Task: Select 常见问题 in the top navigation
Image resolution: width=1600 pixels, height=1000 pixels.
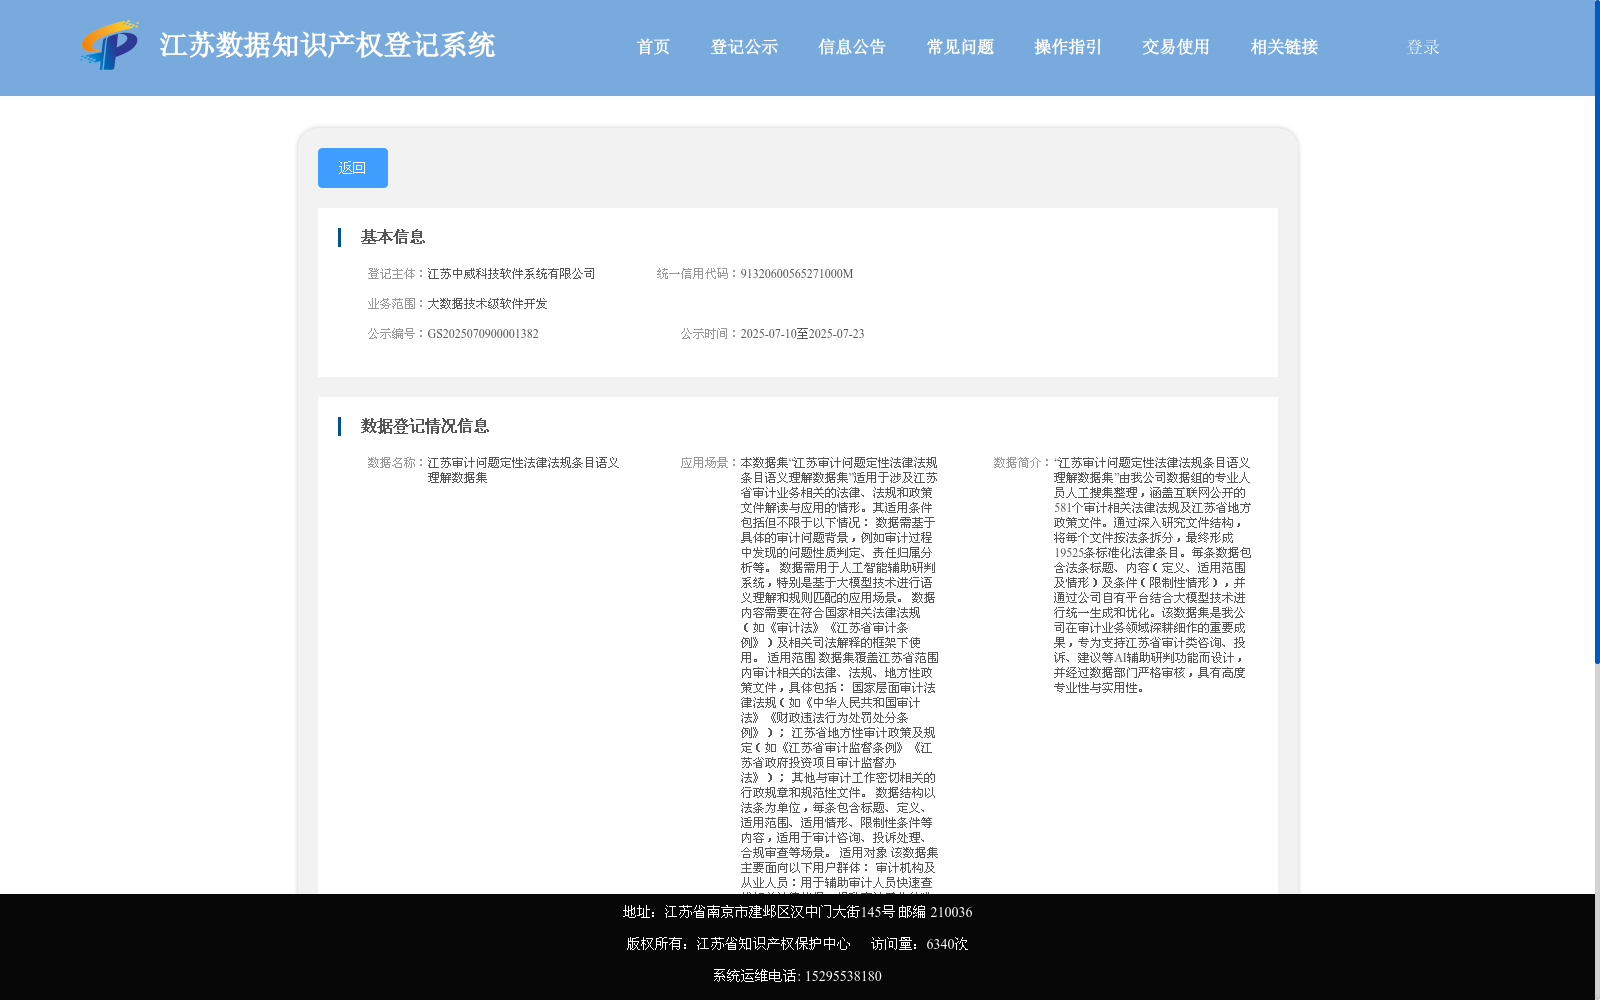Action: coord(960,47)
